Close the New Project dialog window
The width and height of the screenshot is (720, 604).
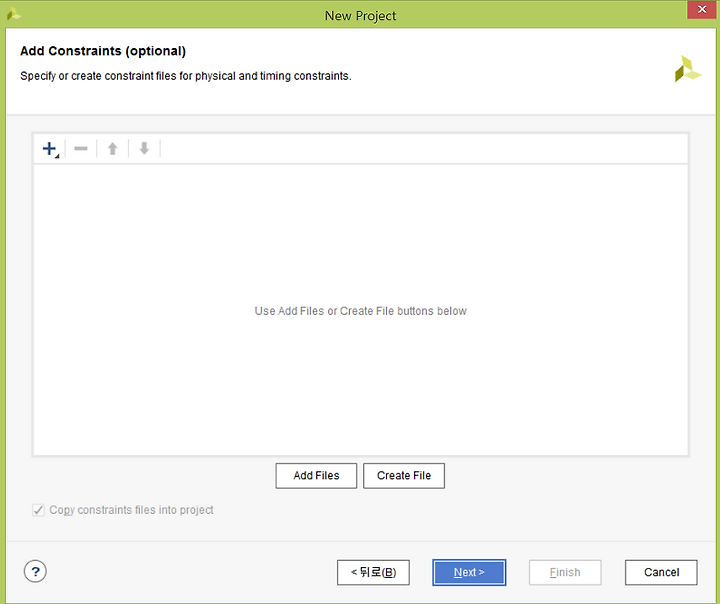click(x=702, y=10)
